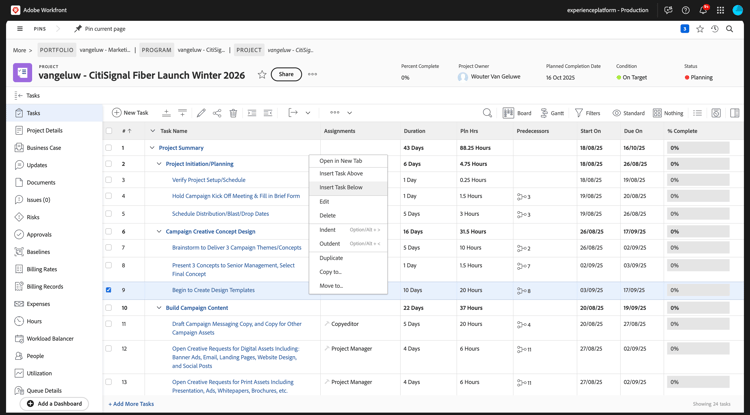Open the Risks section in sidebar
The image size is (750, 415).
tap(33, 217)
